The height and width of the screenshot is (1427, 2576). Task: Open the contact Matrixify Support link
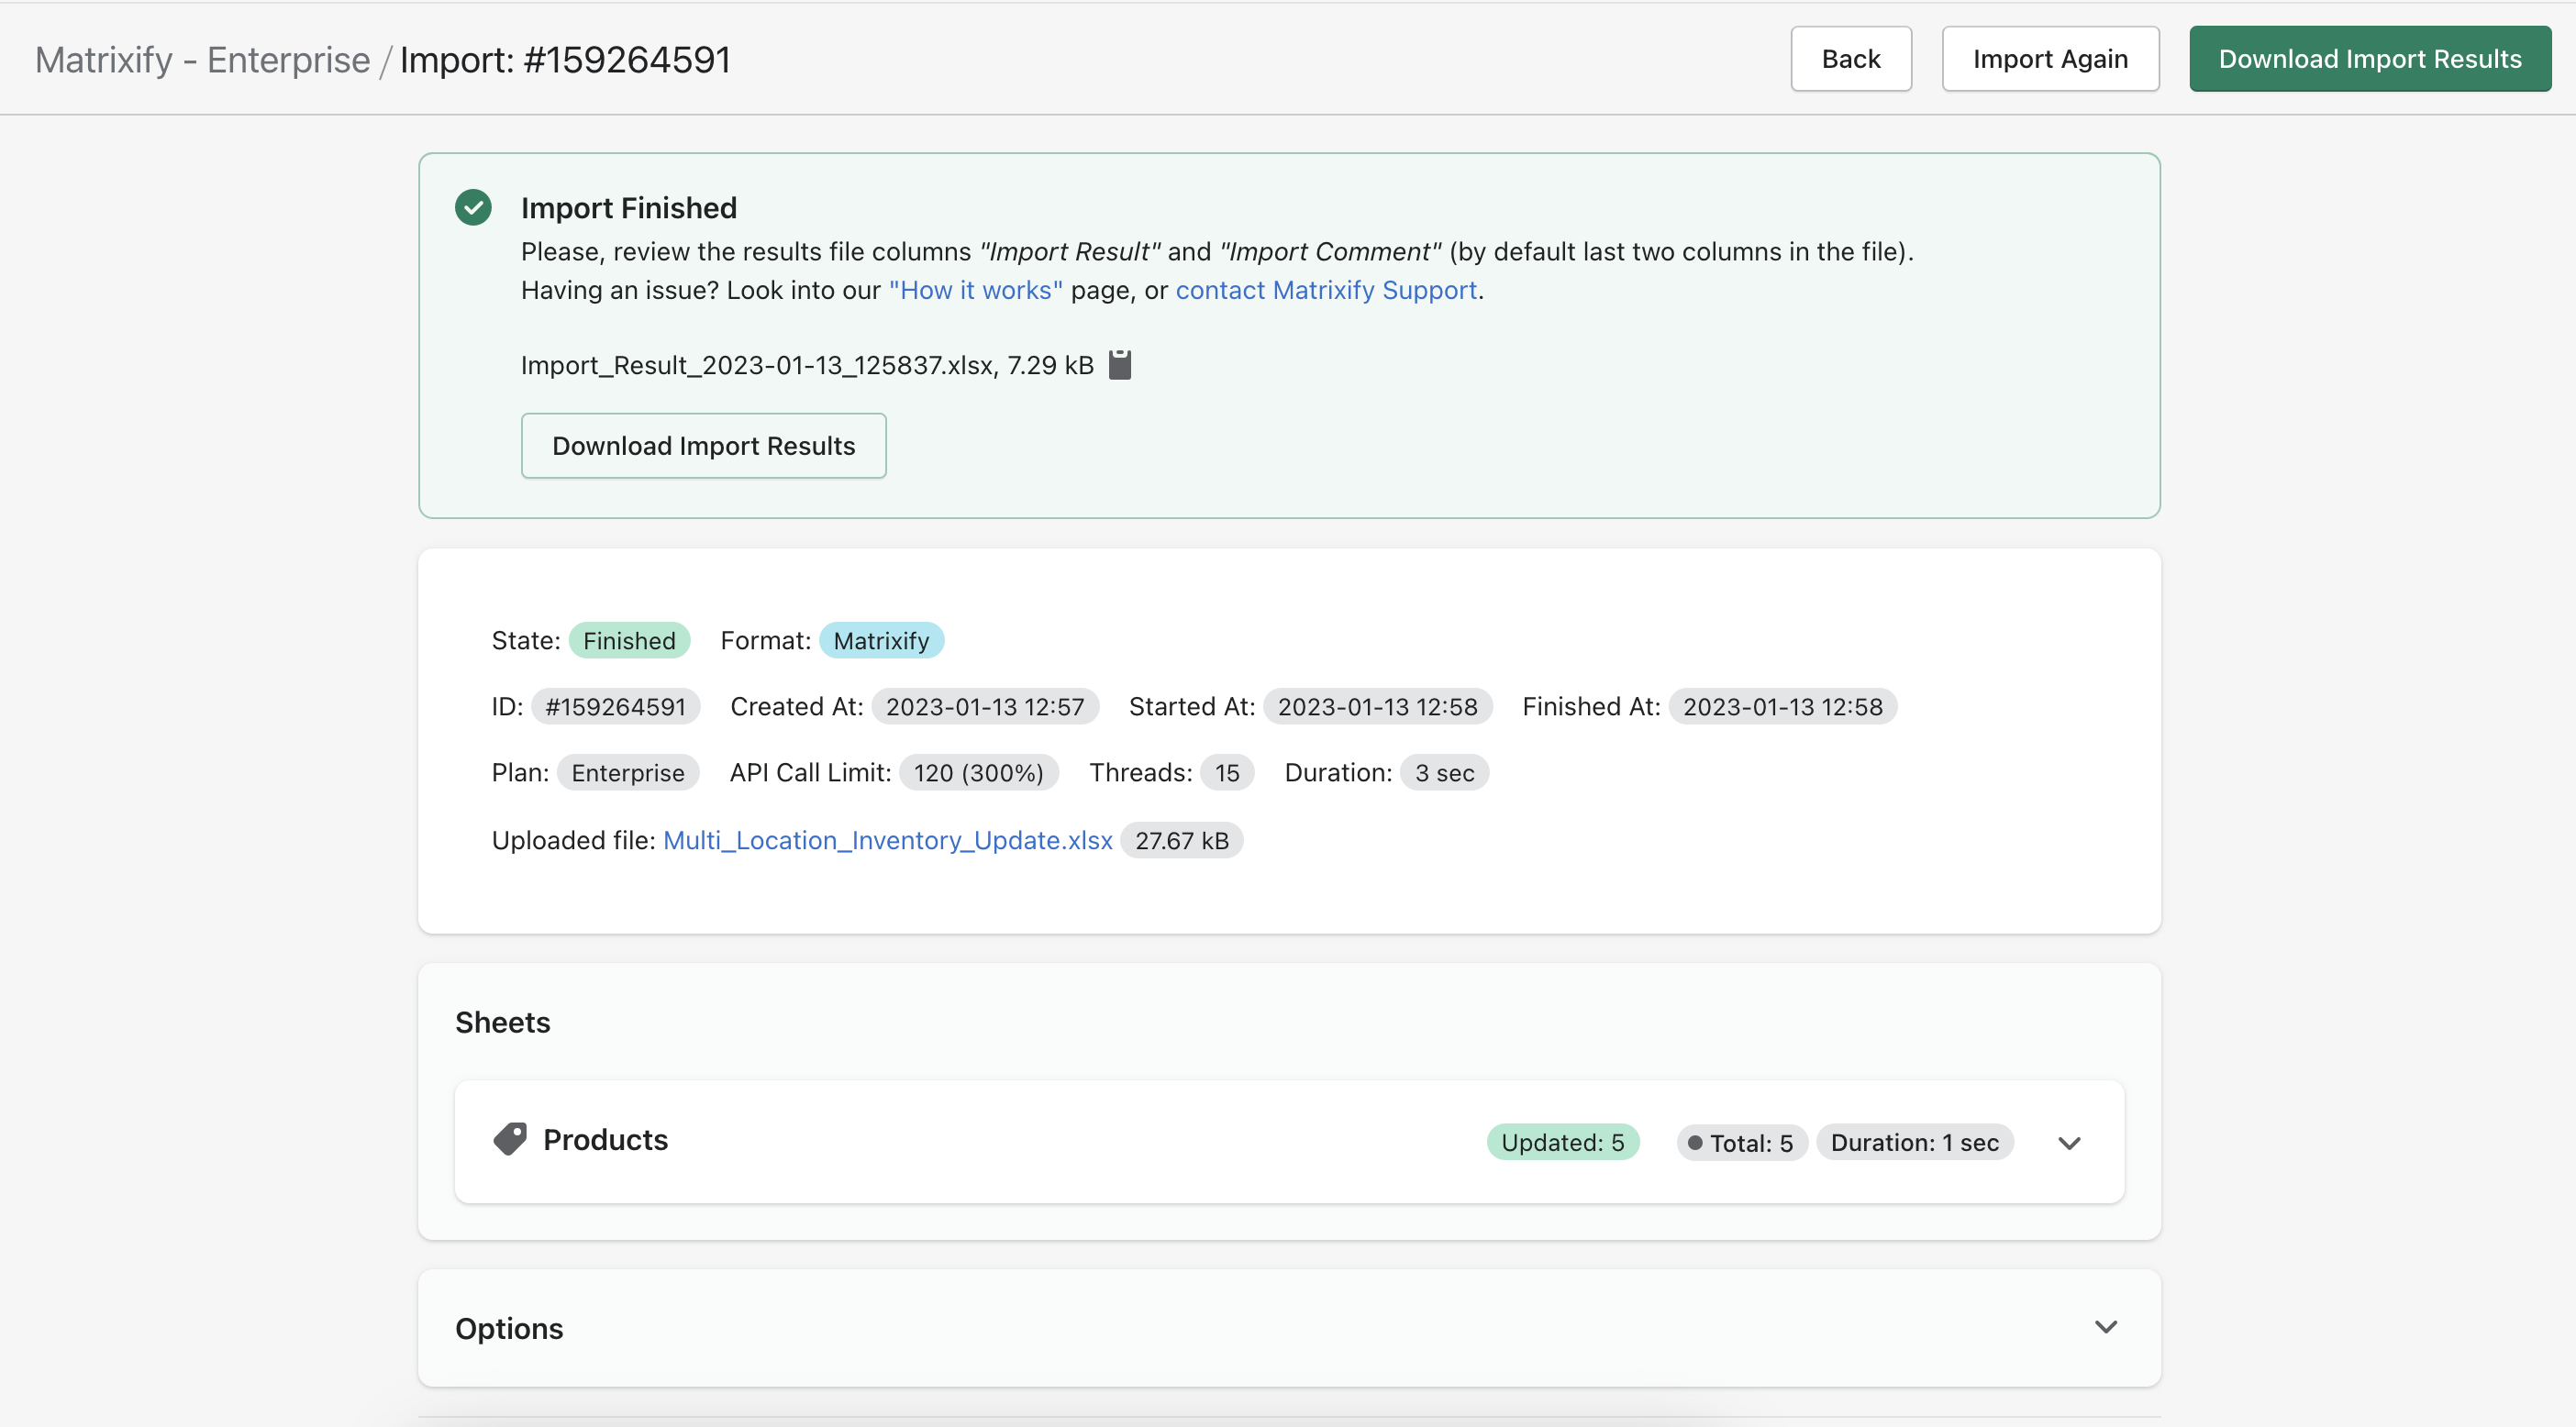coord(1325,290)
